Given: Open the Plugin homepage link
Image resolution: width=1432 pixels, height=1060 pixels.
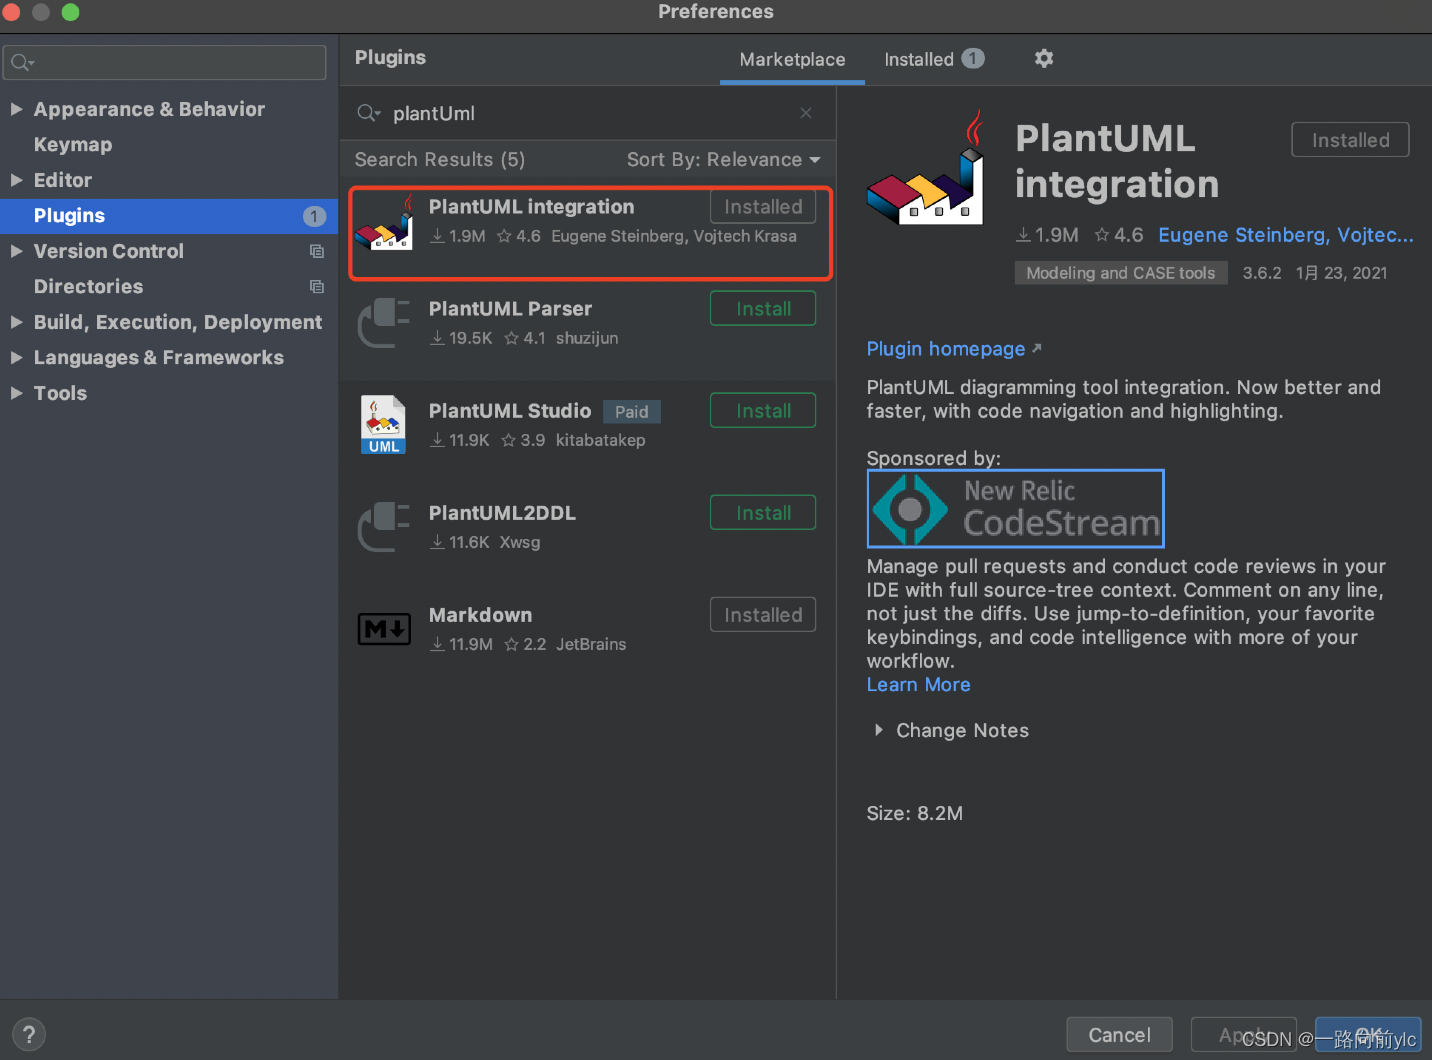Looking at the screenshot, I should [946, 349].
